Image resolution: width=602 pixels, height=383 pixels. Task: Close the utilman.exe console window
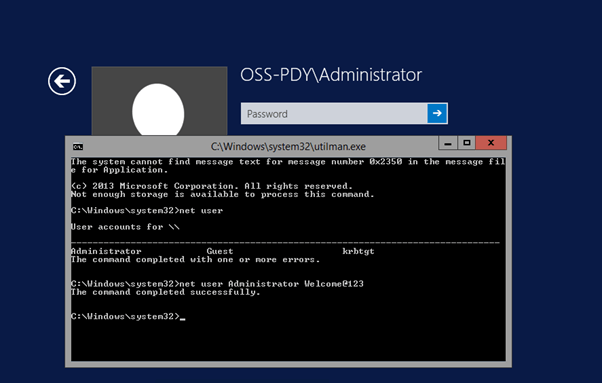(491, 143)
